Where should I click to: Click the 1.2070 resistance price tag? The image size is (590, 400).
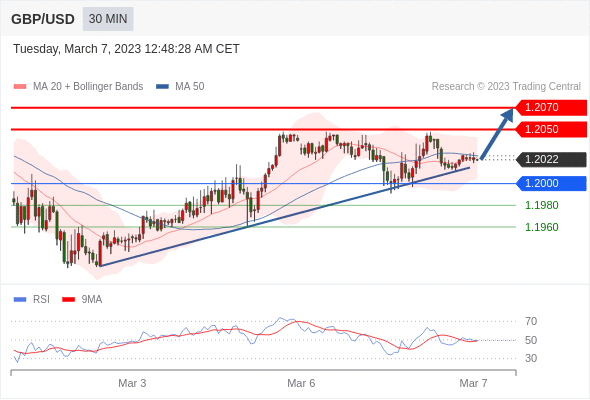551,108
